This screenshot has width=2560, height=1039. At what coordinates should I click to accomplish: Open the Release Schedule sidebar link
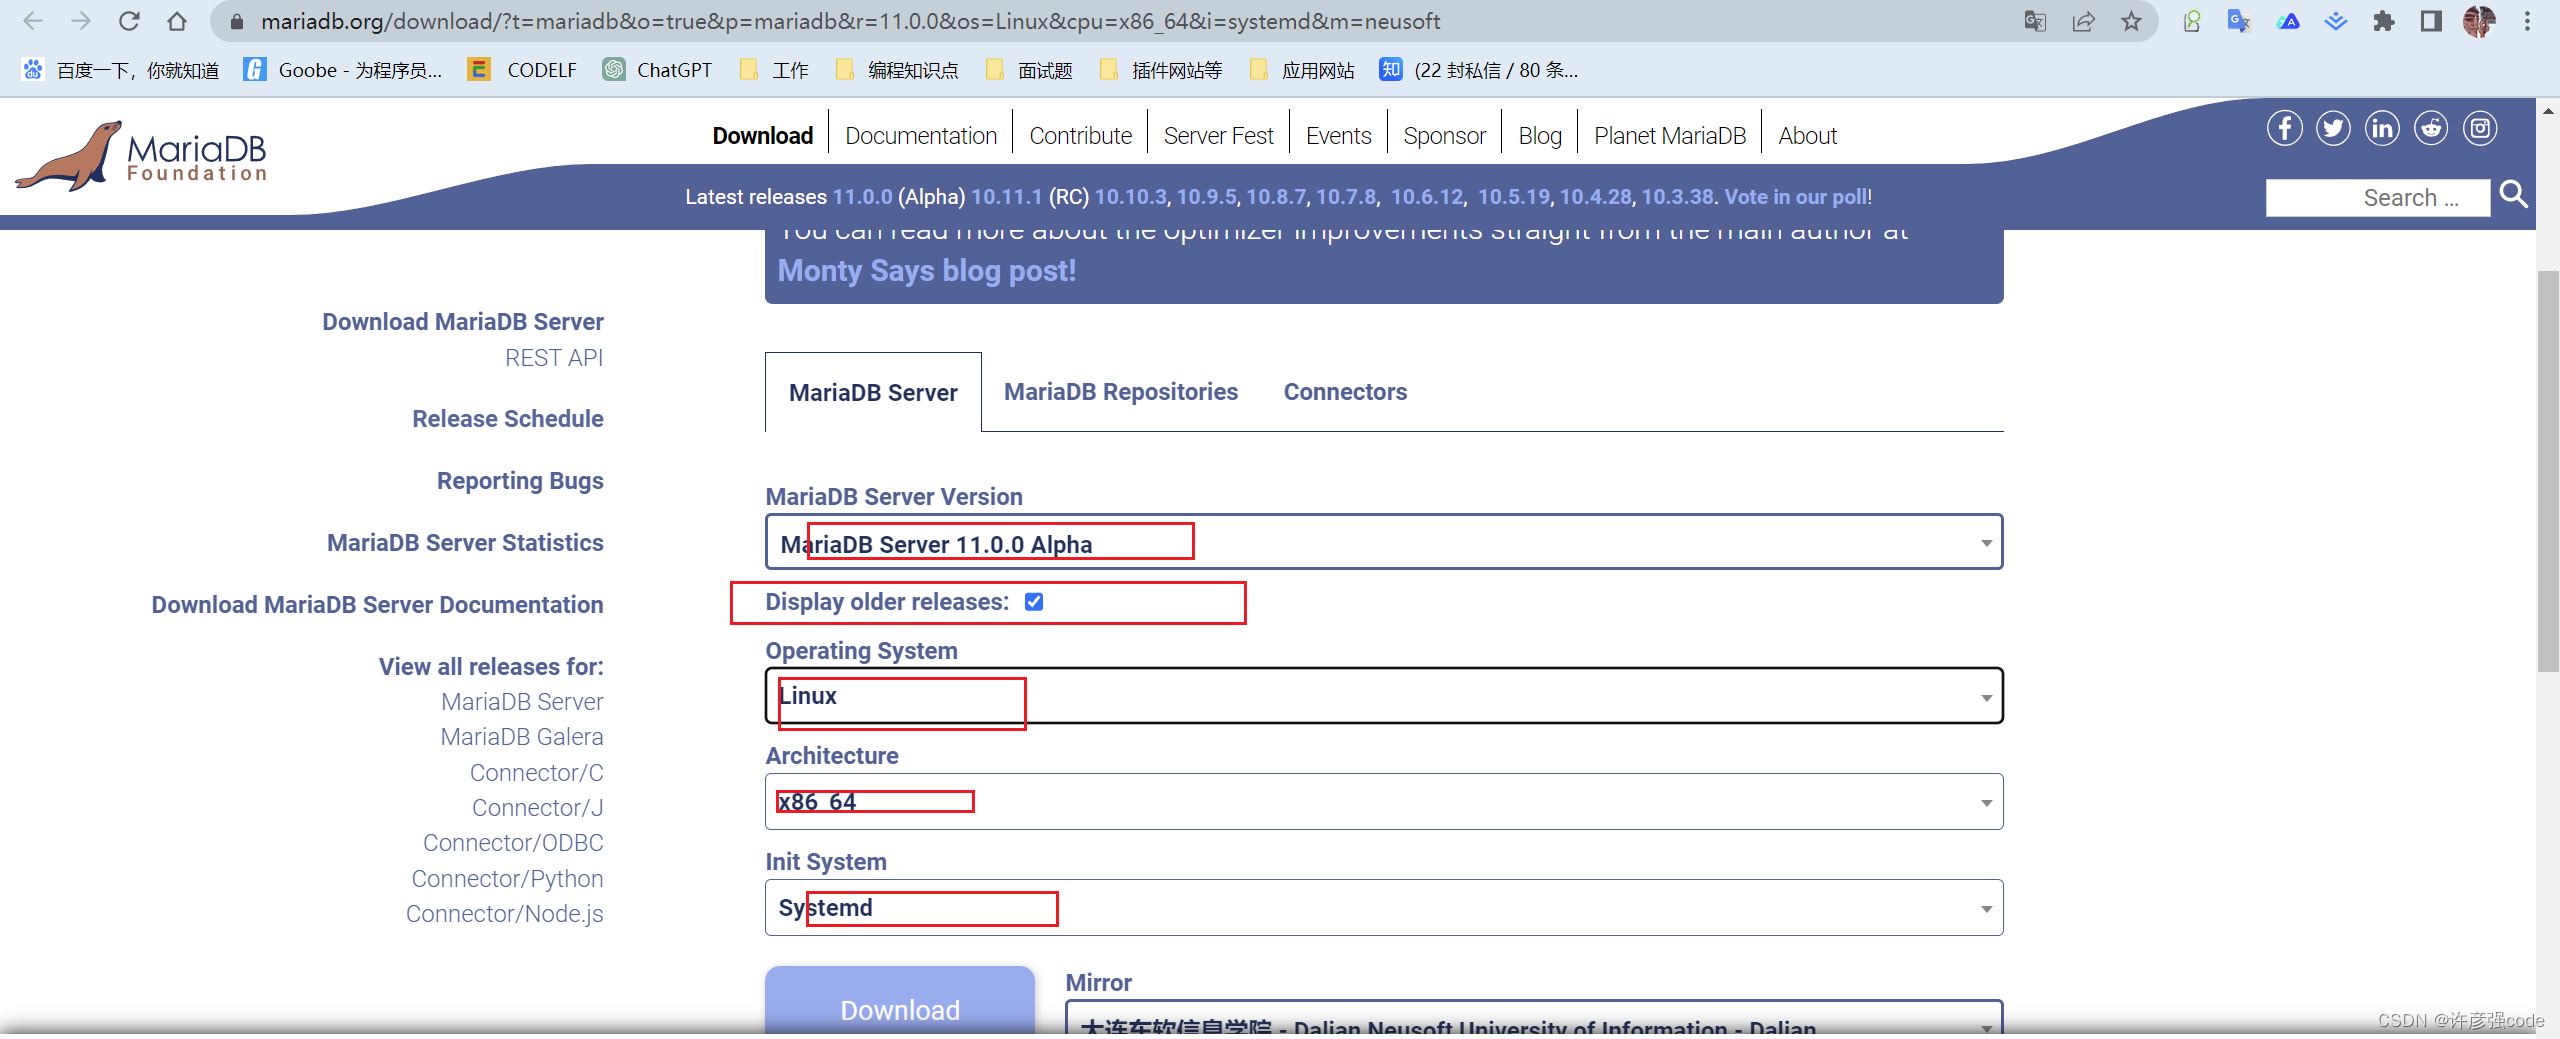pyautogui.click(x=507, y=418)
